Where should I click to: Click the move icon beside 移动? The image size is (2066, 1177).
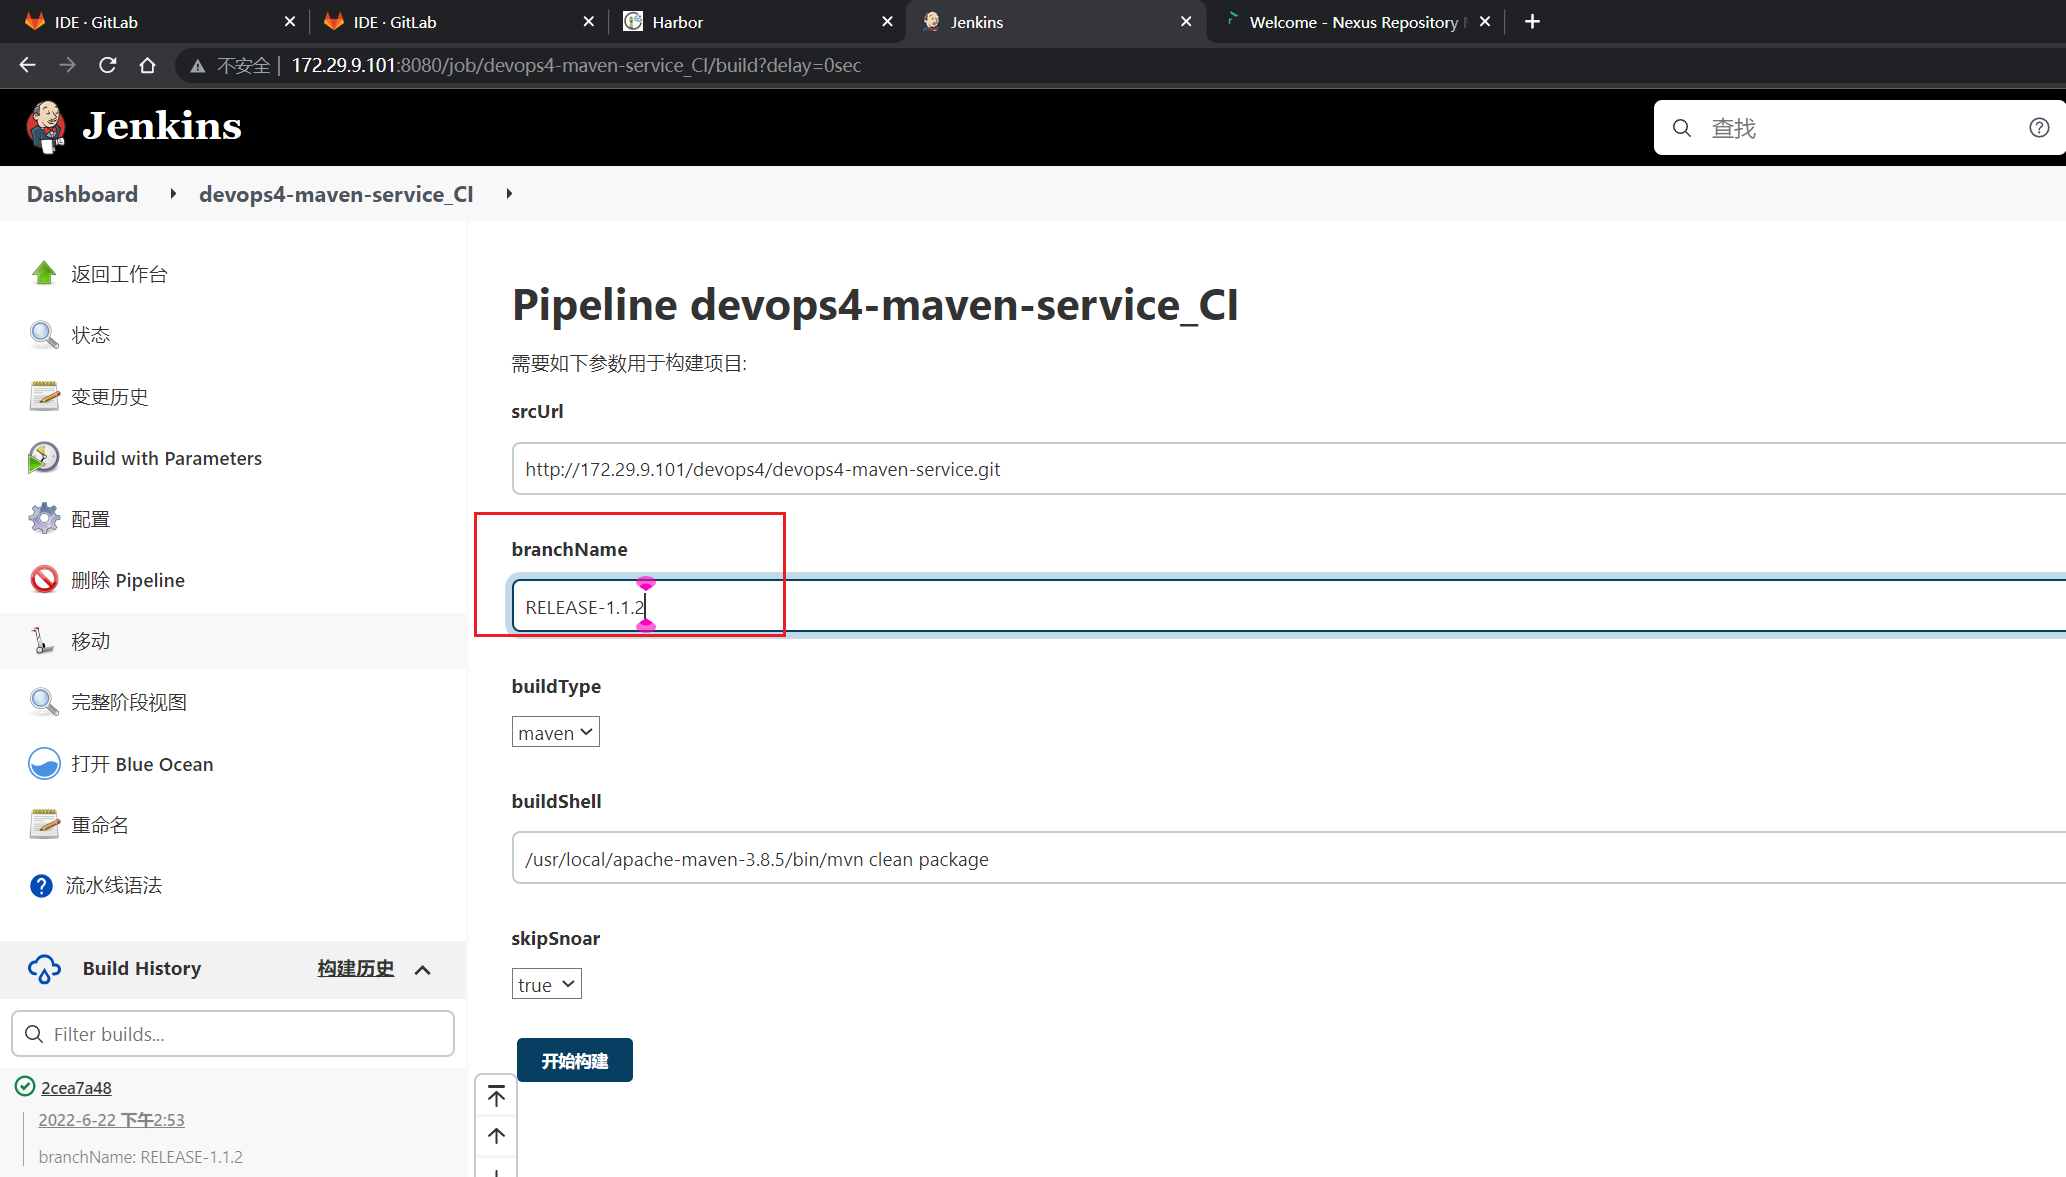coord(44,641)
